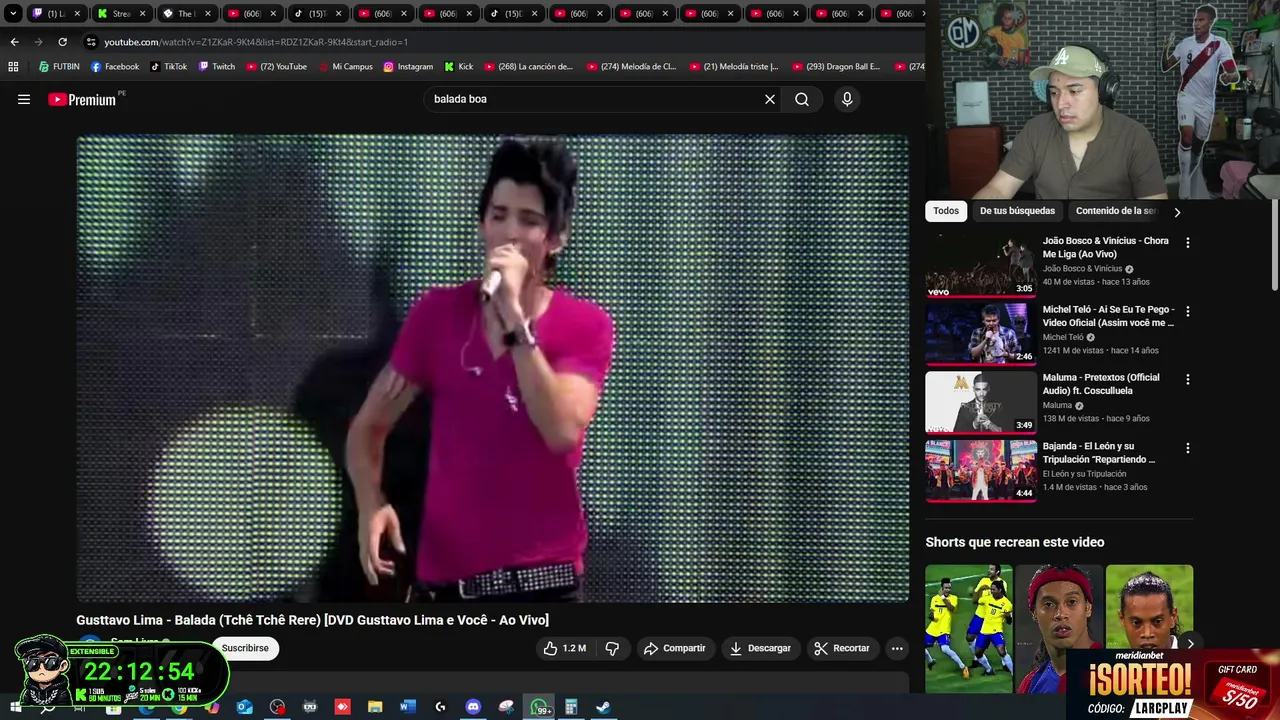Open Microsoft Word from the taskbar

pyautogui.click(x=407, y=707)
